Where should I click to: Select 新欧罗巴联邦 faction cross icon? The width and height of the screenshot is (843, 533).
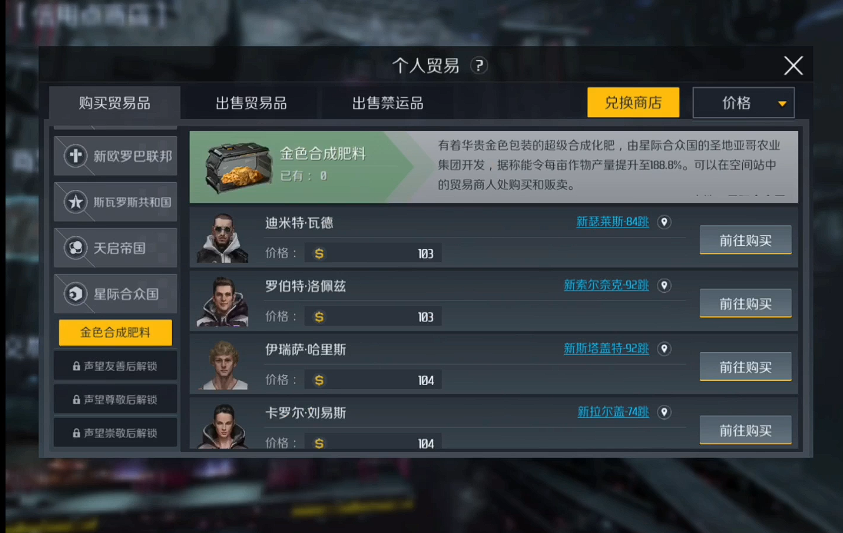pyautogui.click(x=75, y=156)
